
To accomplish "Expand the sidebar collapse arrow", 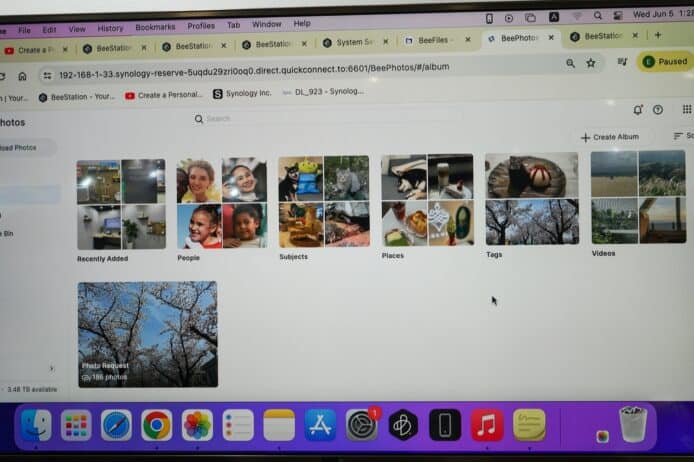I will (51, 368).
